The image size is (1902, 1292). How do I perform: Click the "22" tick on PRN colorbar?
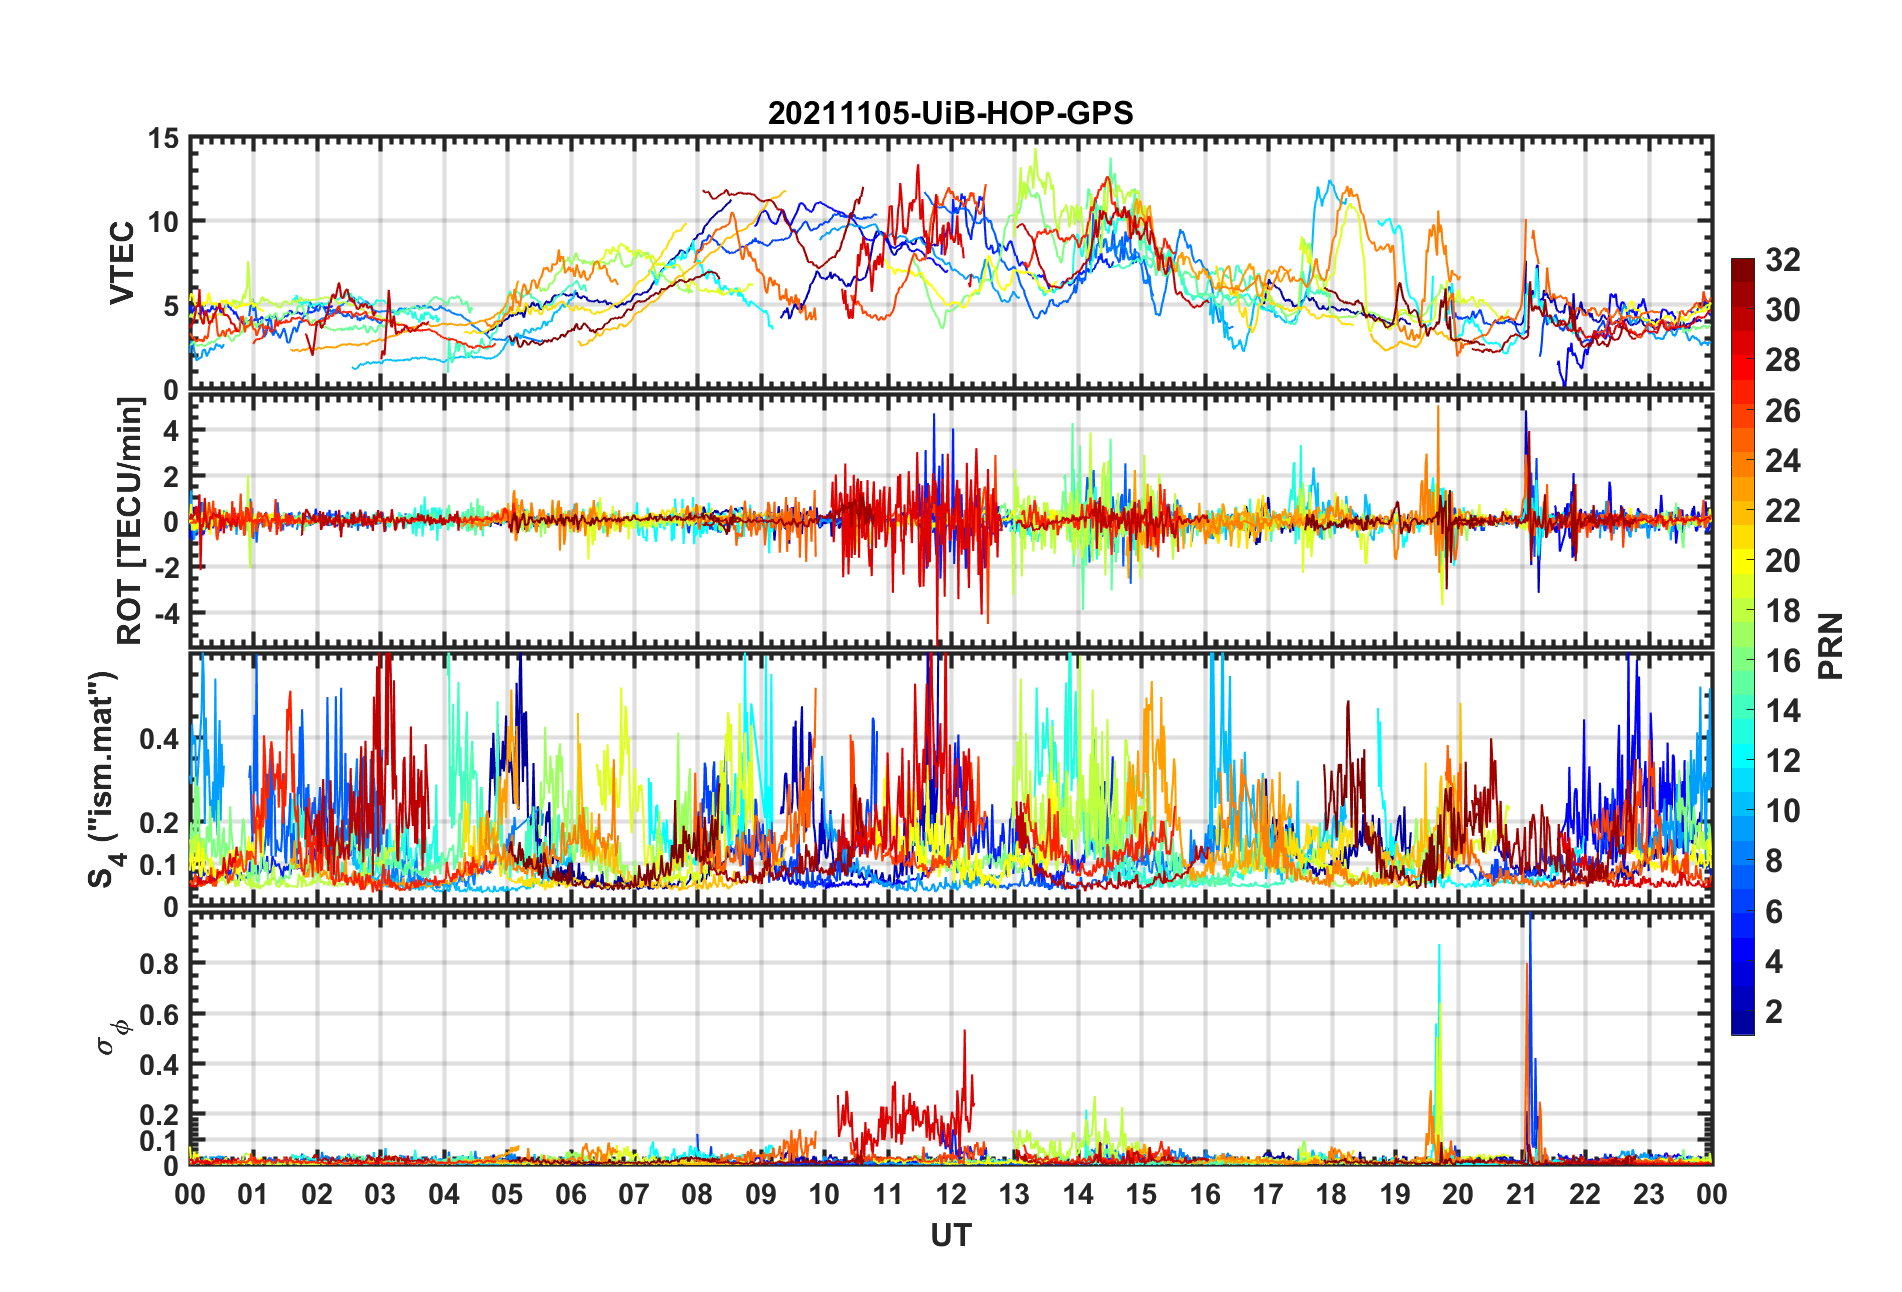pos(1782,510)
